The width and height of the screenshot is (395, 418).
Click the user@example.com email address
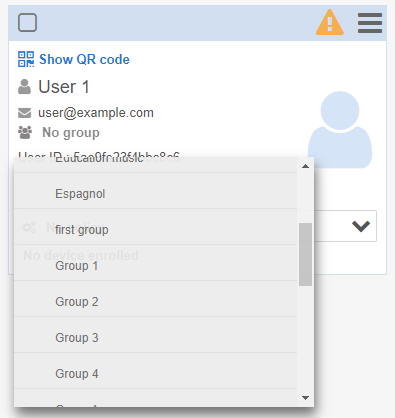pyautogui.click(x=96, y=113)
